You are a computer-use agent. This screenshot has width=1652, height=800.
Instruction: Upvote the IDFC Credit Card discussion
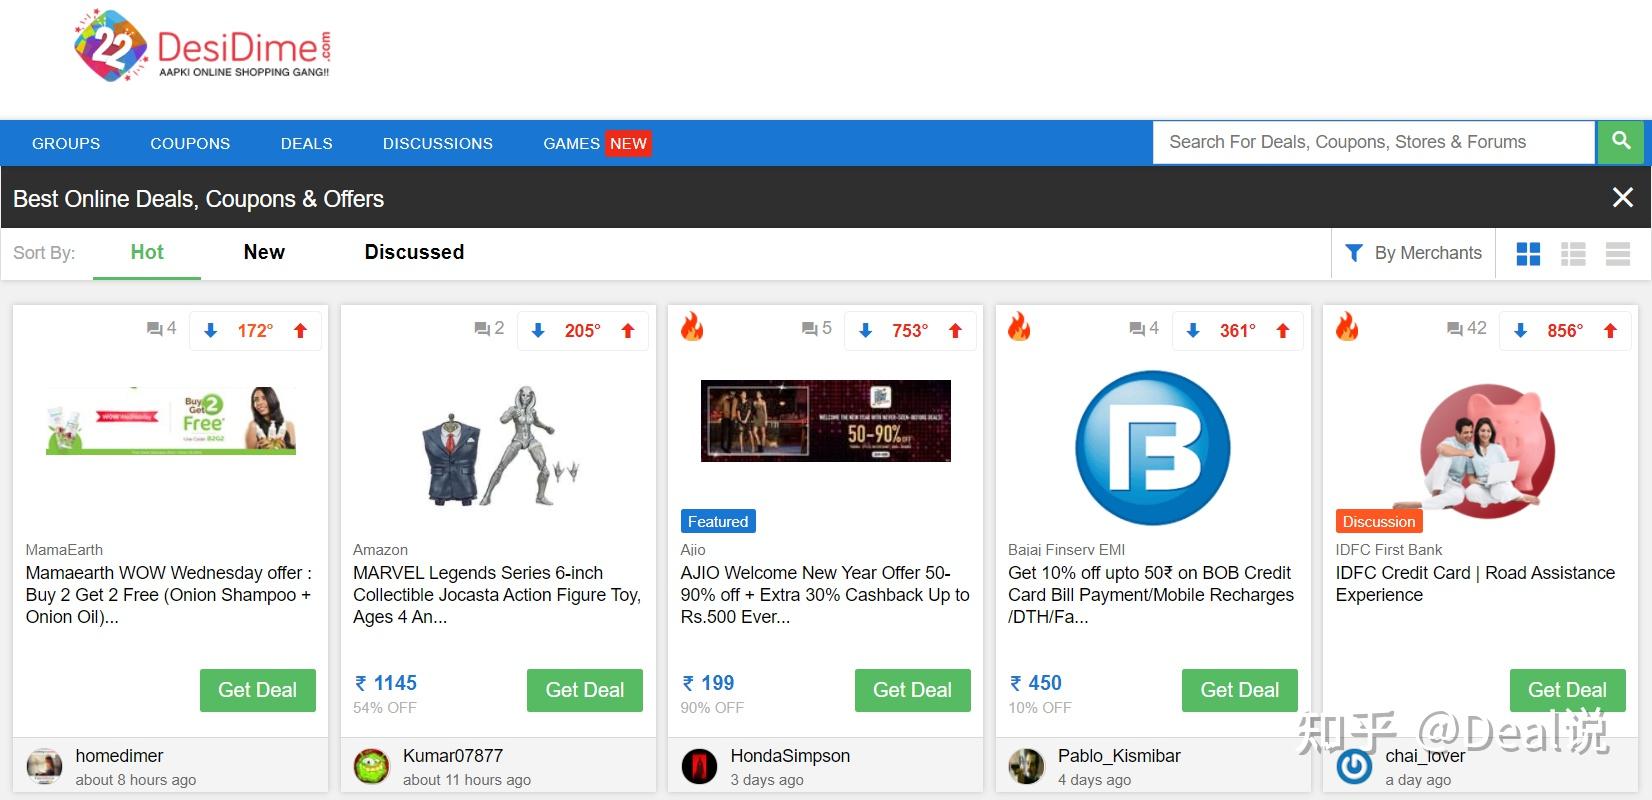(x=1610, y=331)
